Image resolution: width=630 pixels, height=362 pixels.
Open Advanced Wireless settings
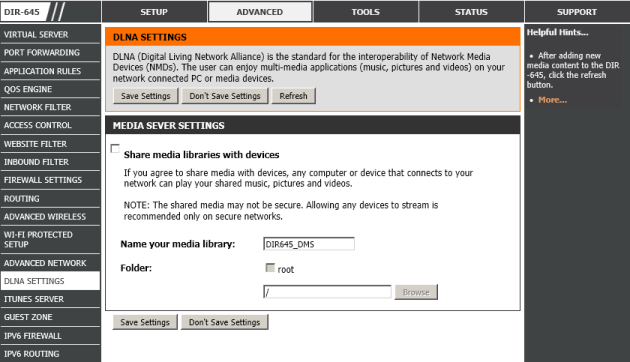click(x=50, y=217)
